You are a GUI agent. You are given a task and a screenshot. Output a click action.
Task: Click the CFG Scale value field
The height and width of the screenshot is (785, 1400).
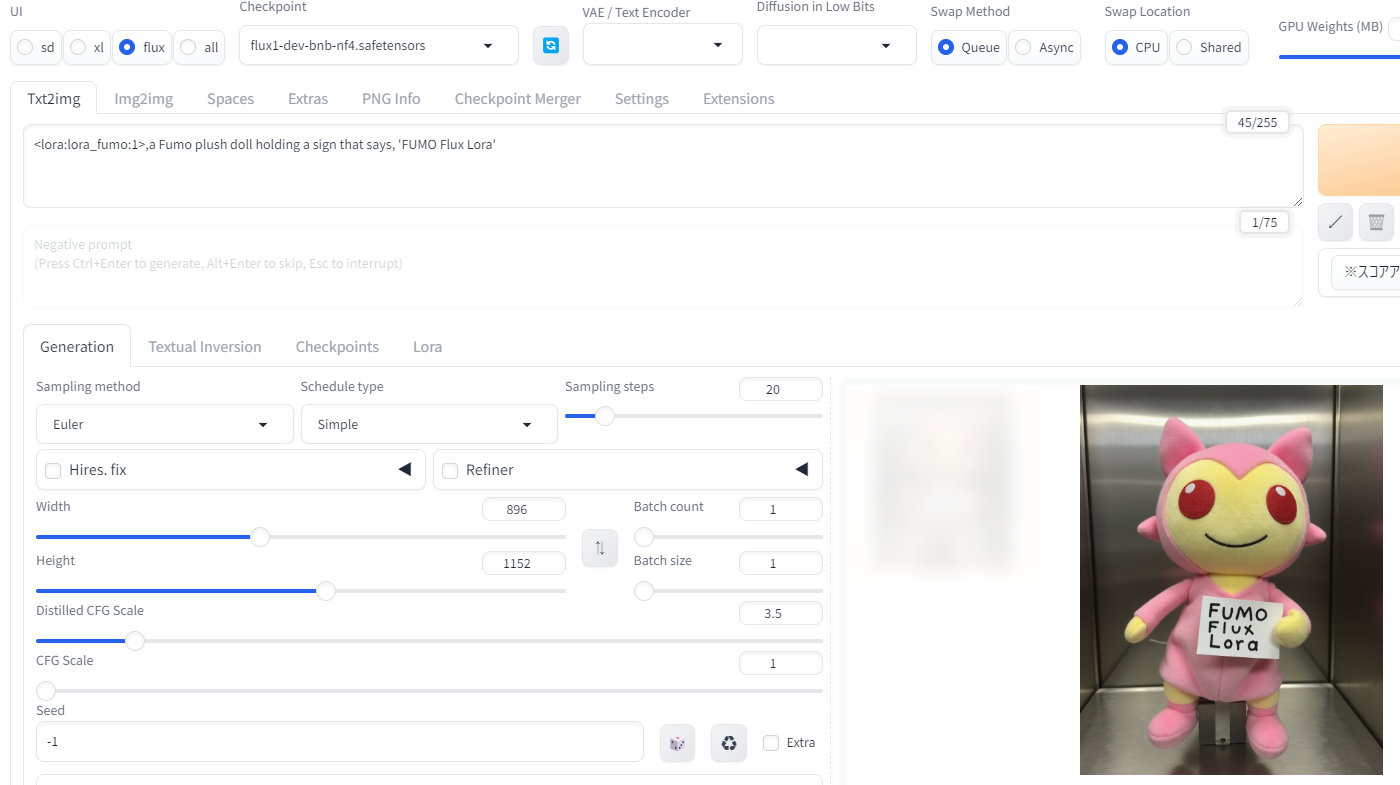[780, 664]
